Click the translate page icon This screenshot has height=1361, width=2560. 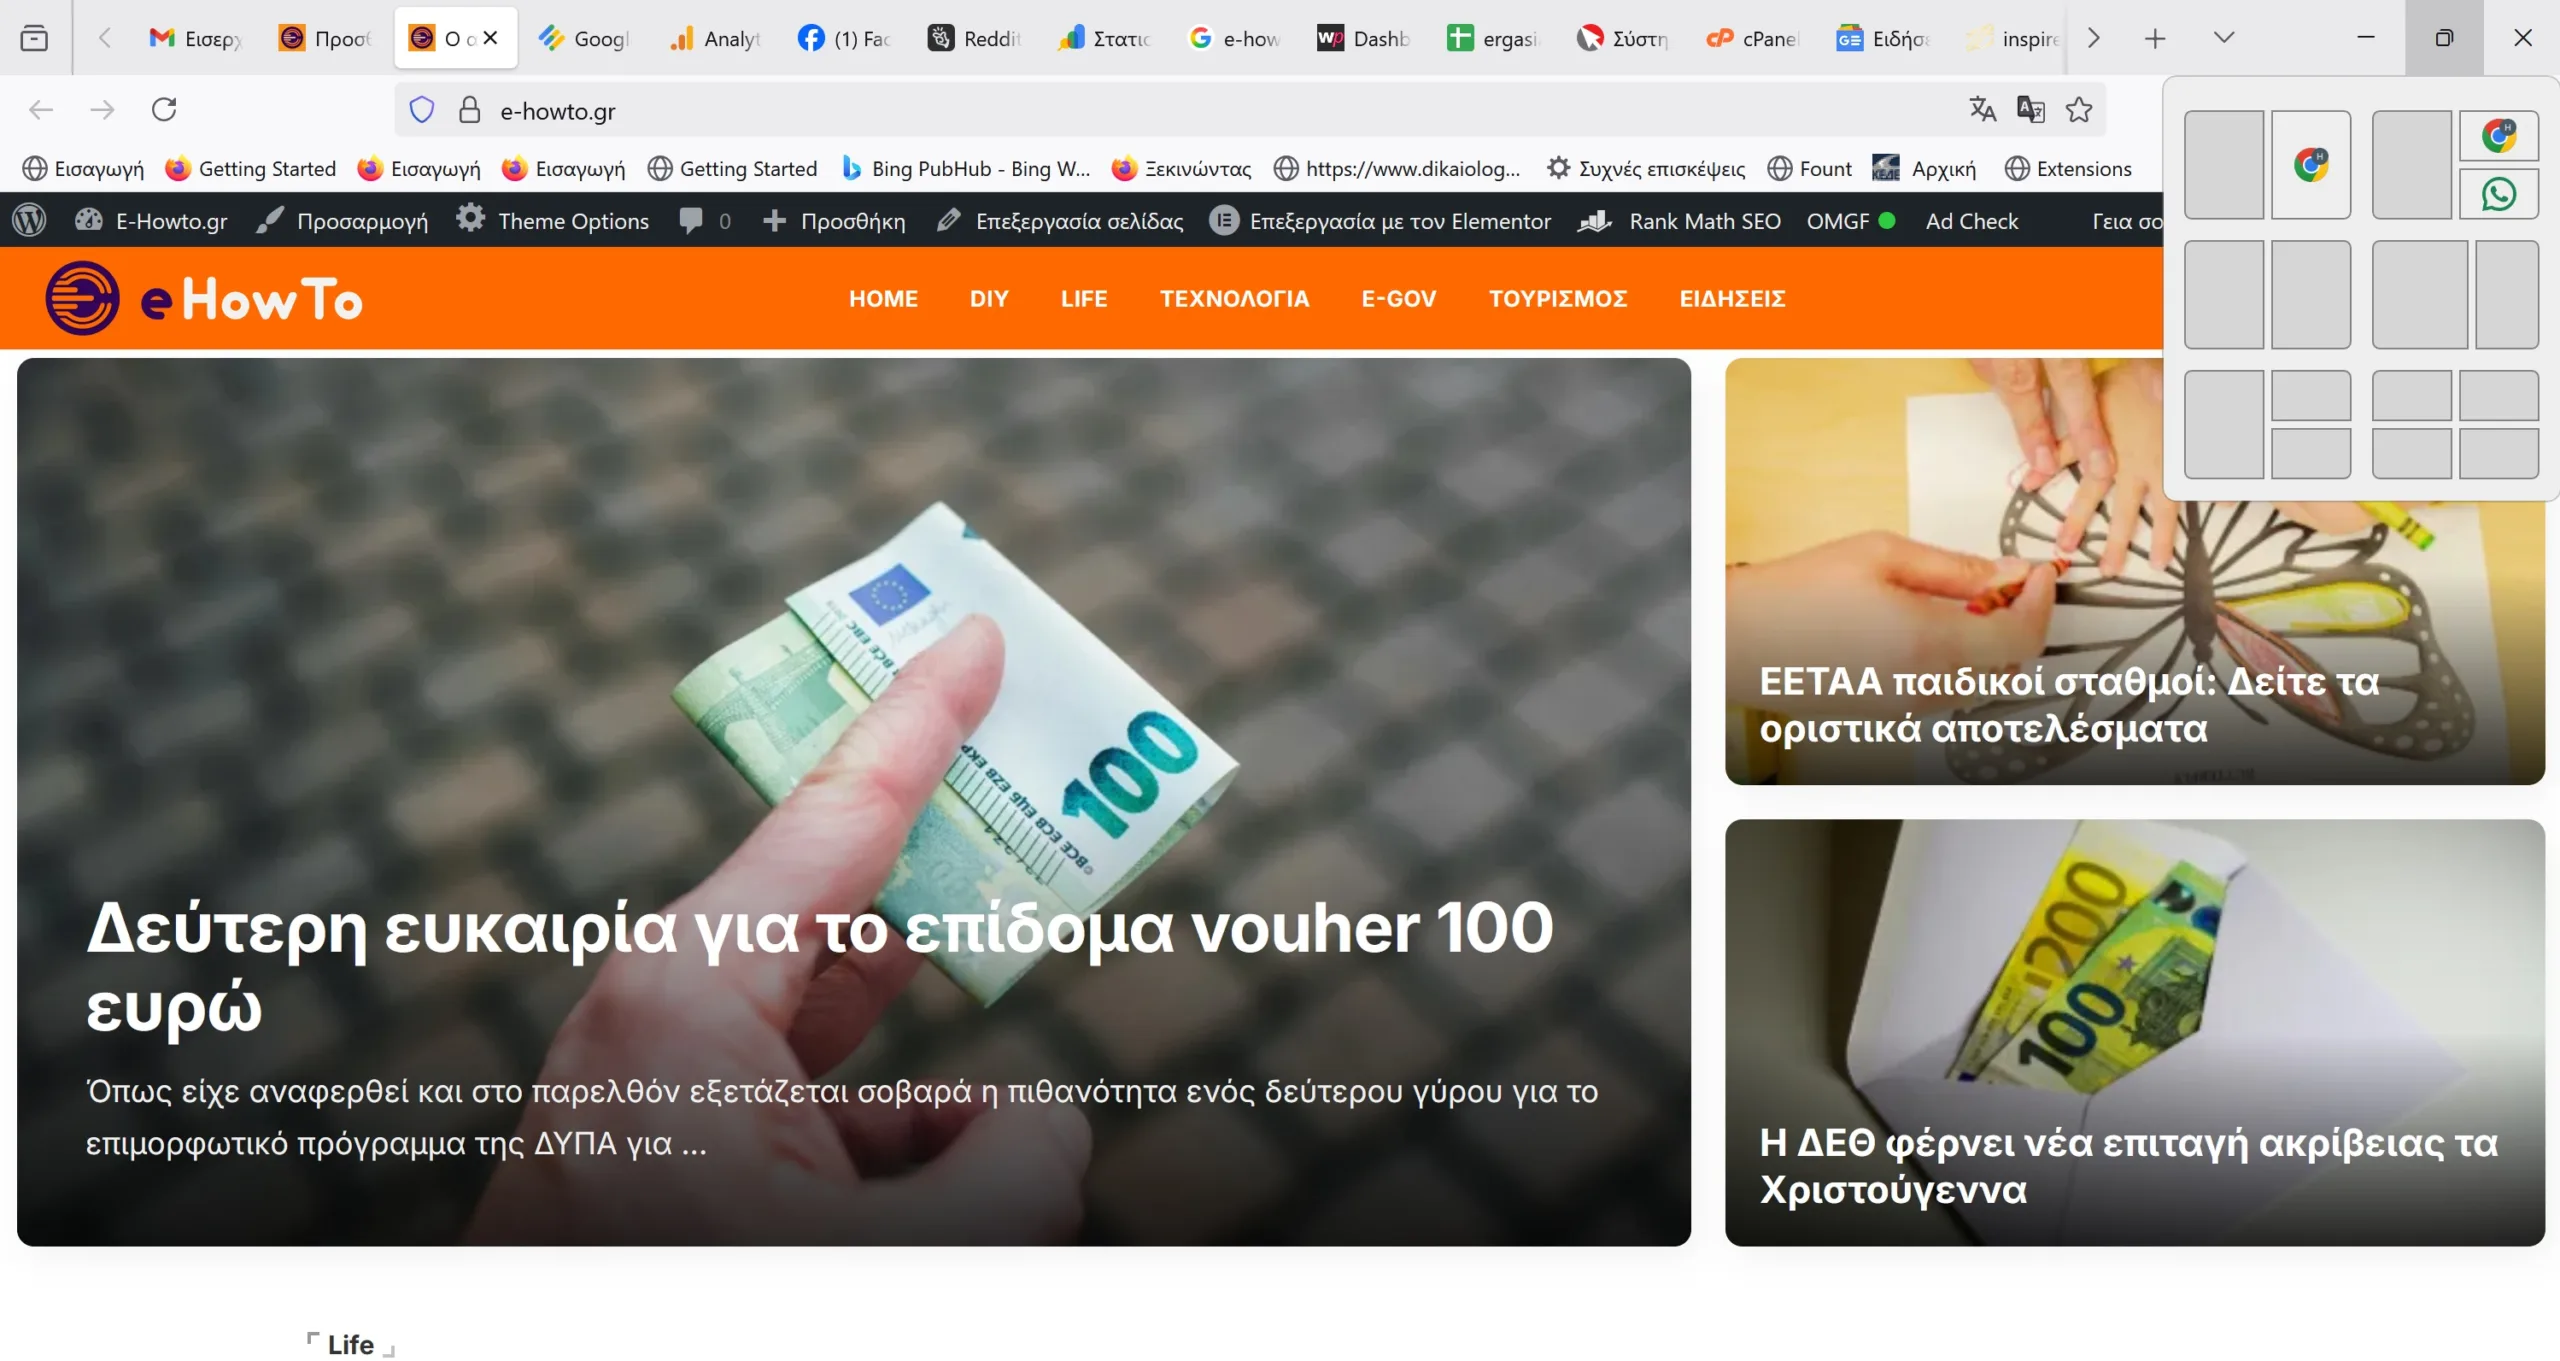(1982, 109)
